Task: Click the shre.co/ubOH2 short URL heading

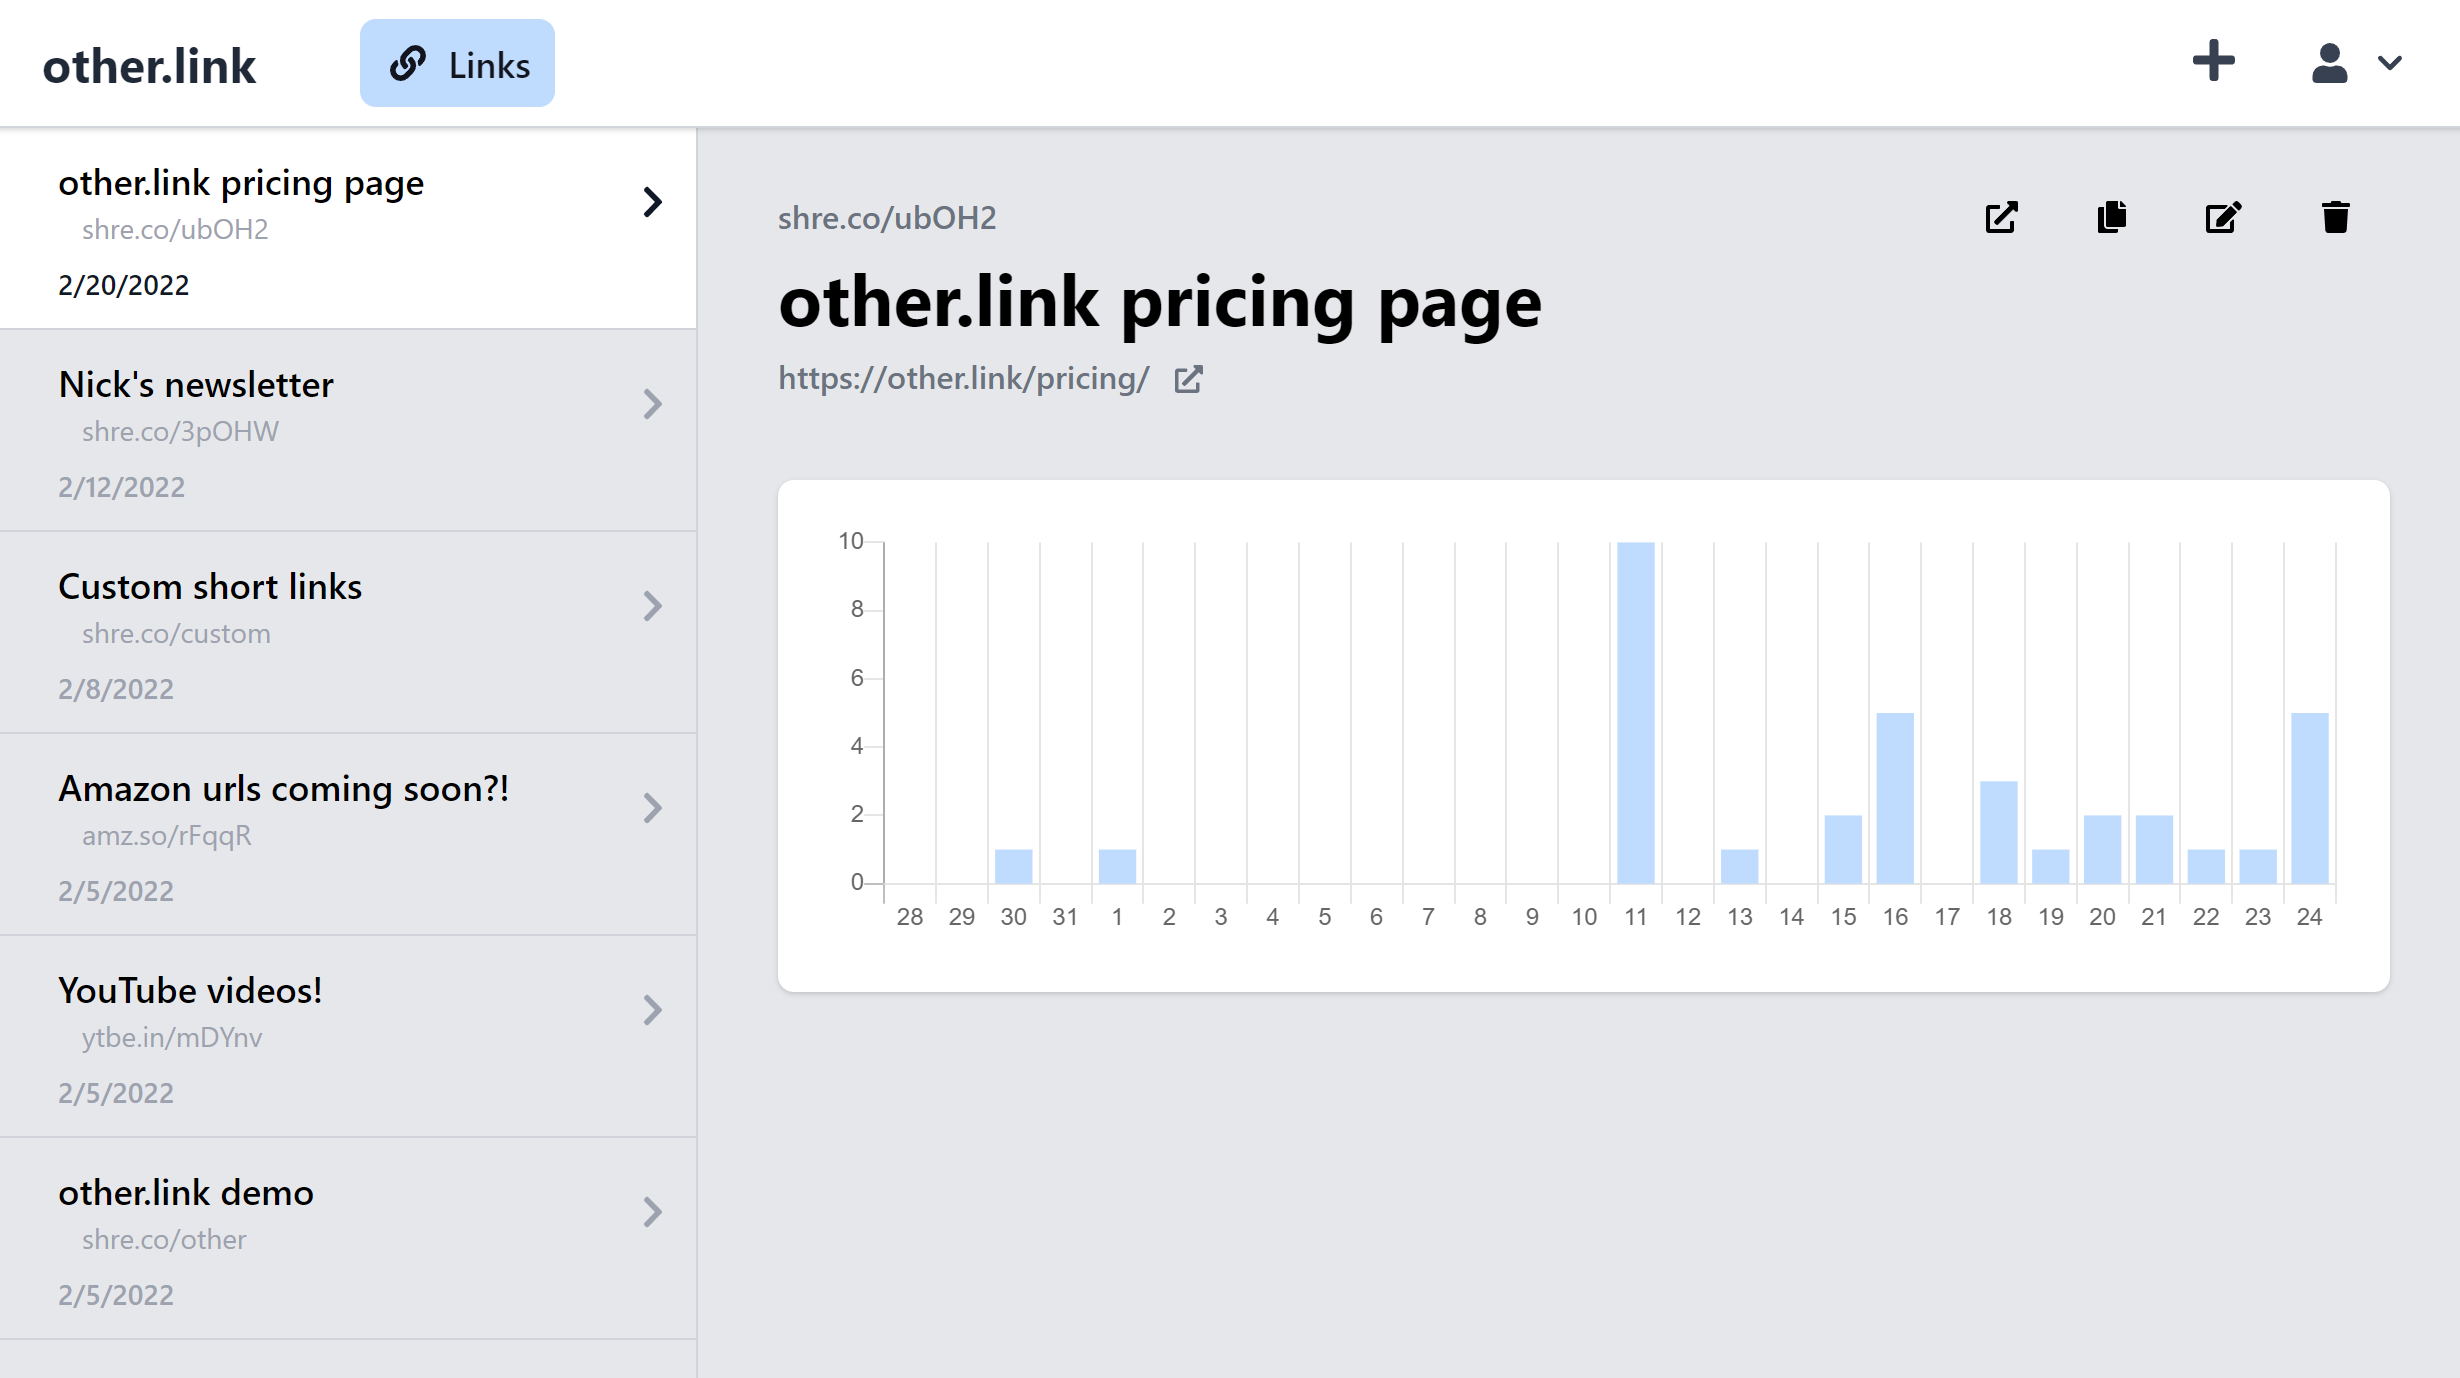Action: tap(887, 218)
